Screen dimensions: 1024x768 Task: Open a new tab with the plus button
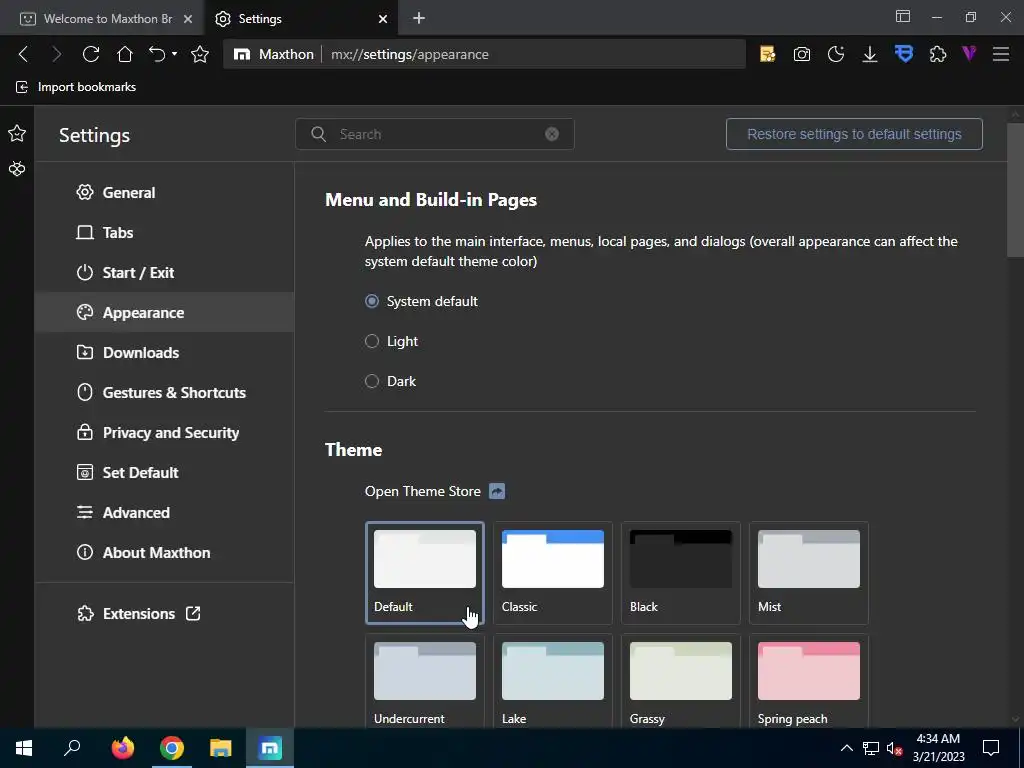[419, 18]
